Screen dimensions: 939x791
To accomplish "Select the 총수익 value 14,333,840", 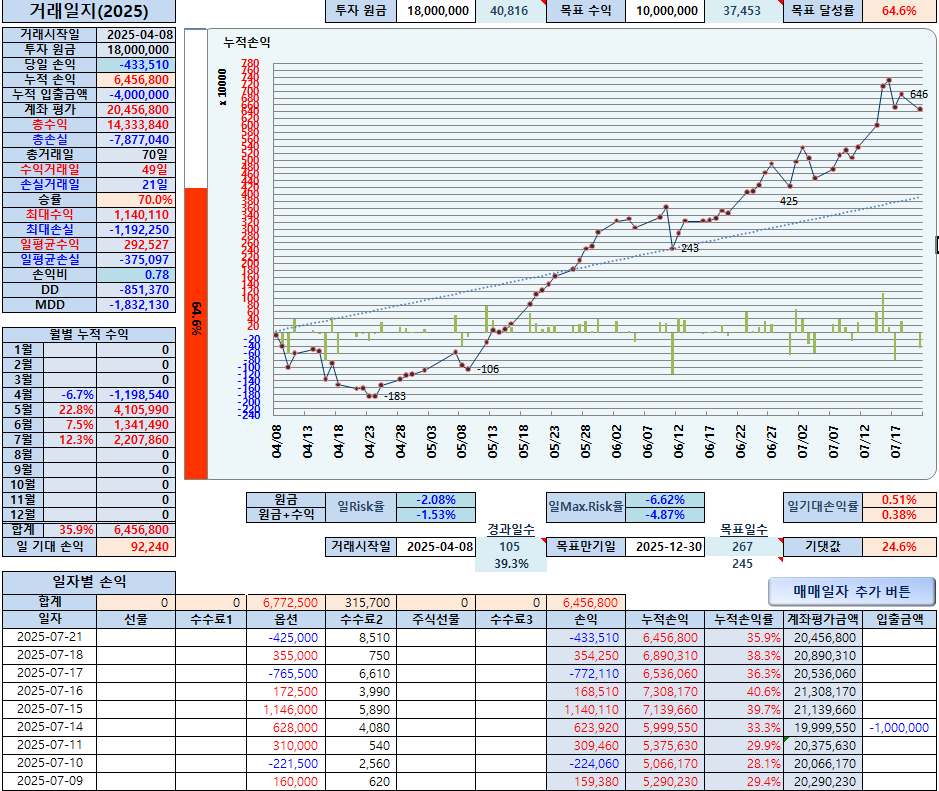I will (x=136, y=125).
